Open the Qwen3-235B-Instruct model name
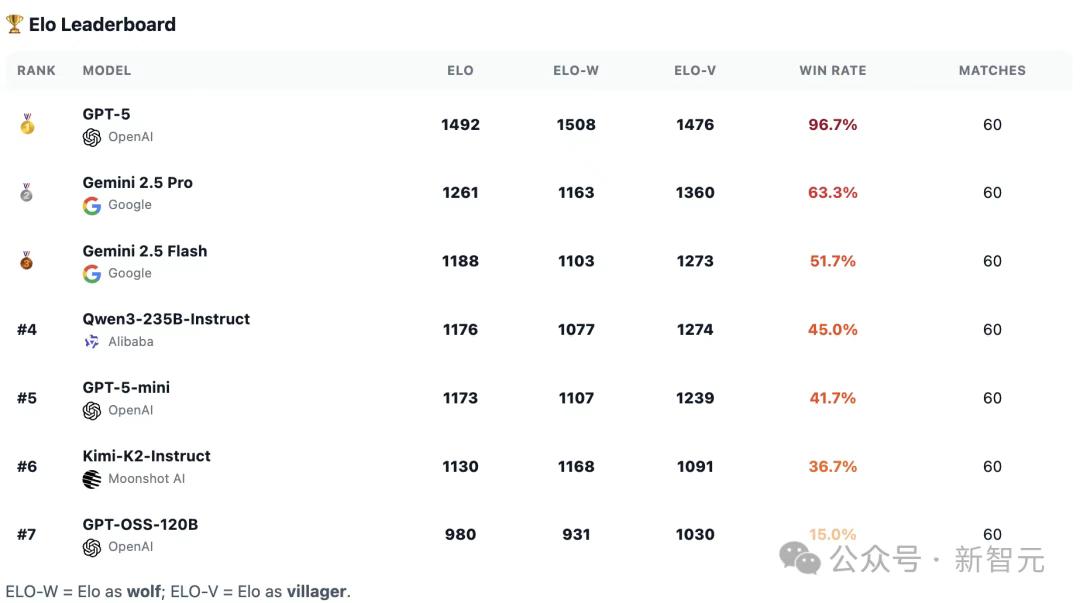Image resolution: width=1080 pixels, height=603 pixels. coord(166,320)
